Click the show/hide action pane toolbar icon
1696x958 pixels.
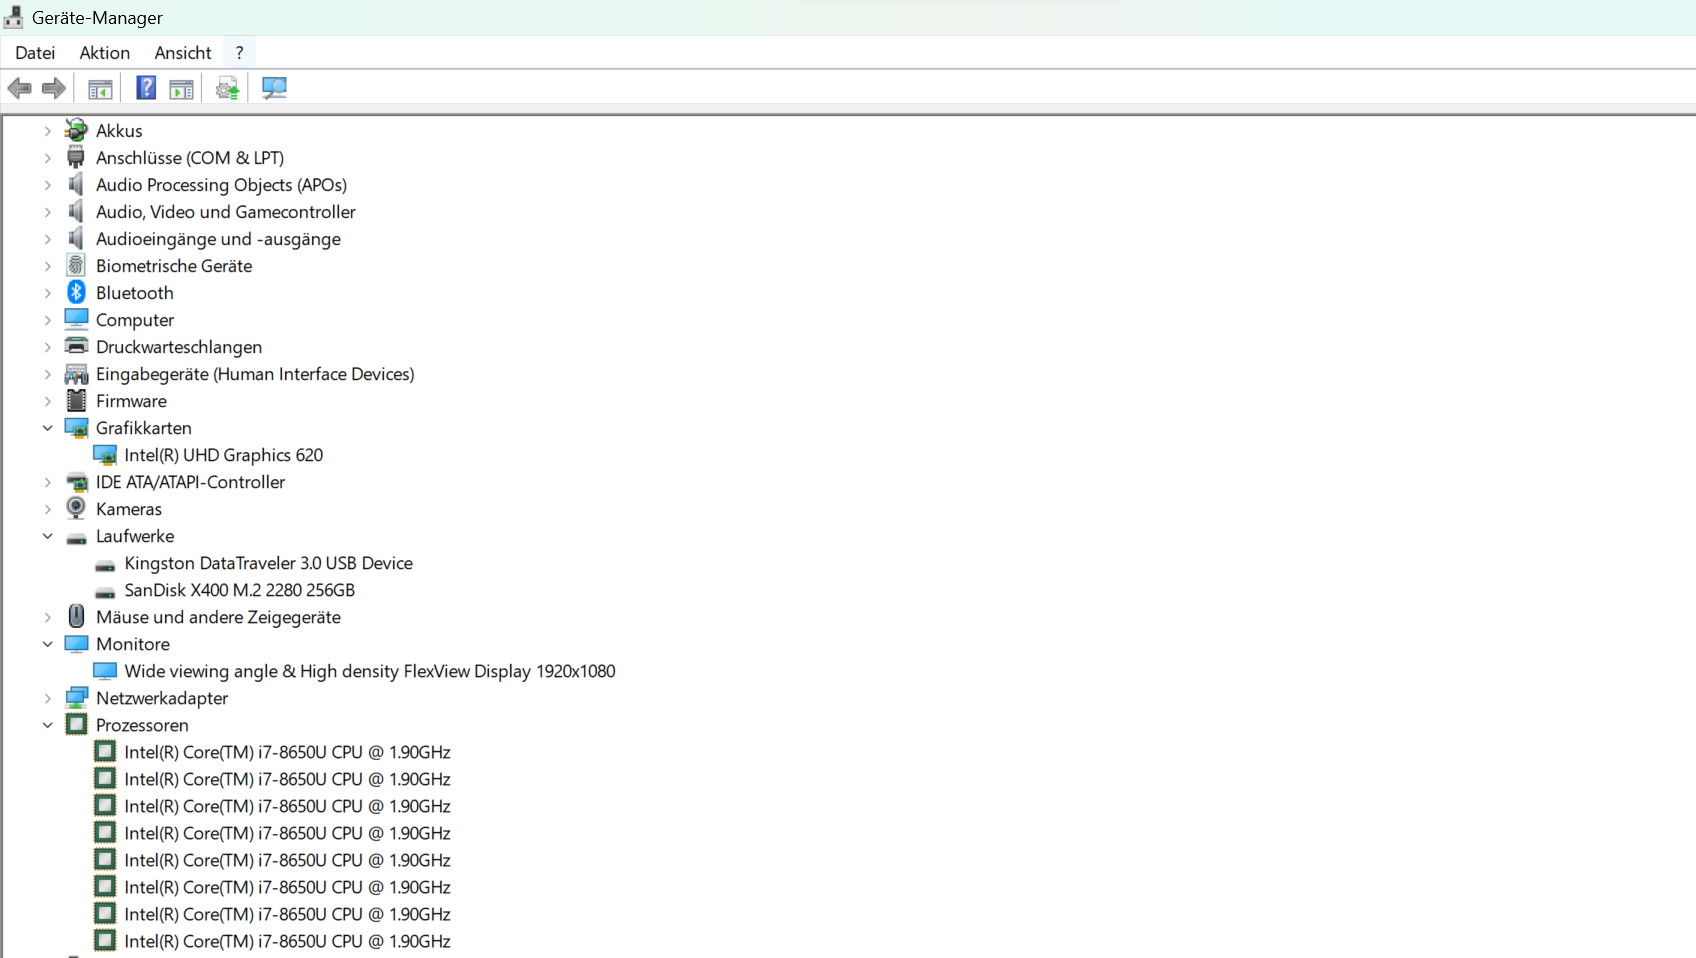tap(181, 89)
